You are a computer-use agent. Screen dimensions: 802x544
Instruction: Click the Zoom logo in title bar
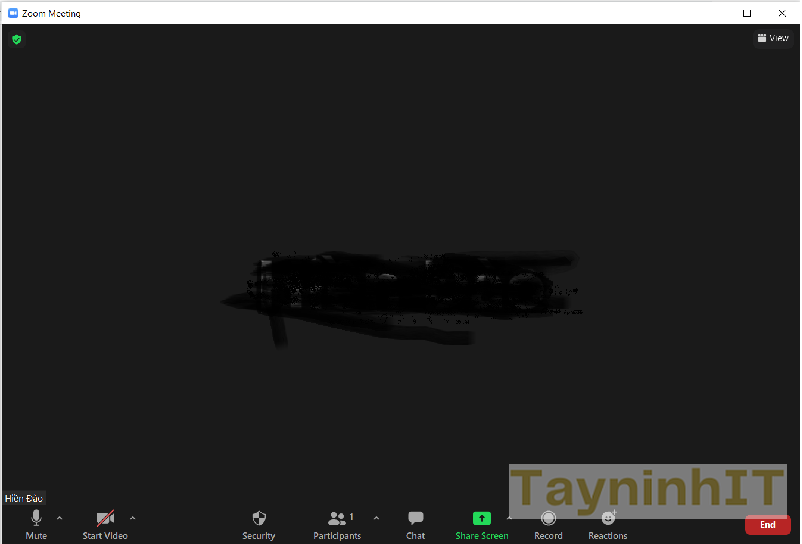click(13, 14)
